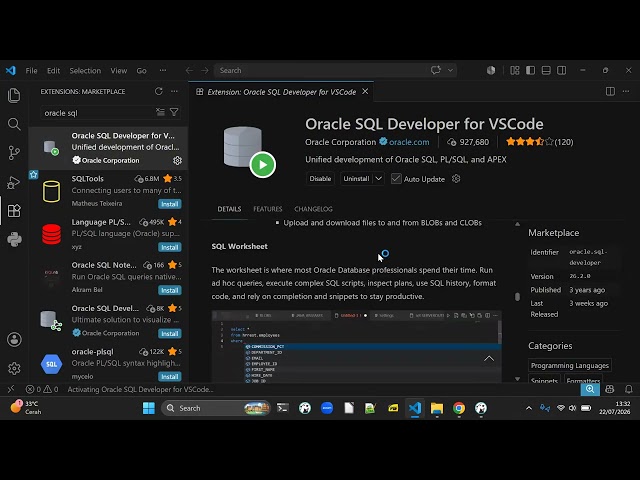Open manage gear for Oracle SQL Developer item
Screen dimensions: 640x480
(177, 160)
